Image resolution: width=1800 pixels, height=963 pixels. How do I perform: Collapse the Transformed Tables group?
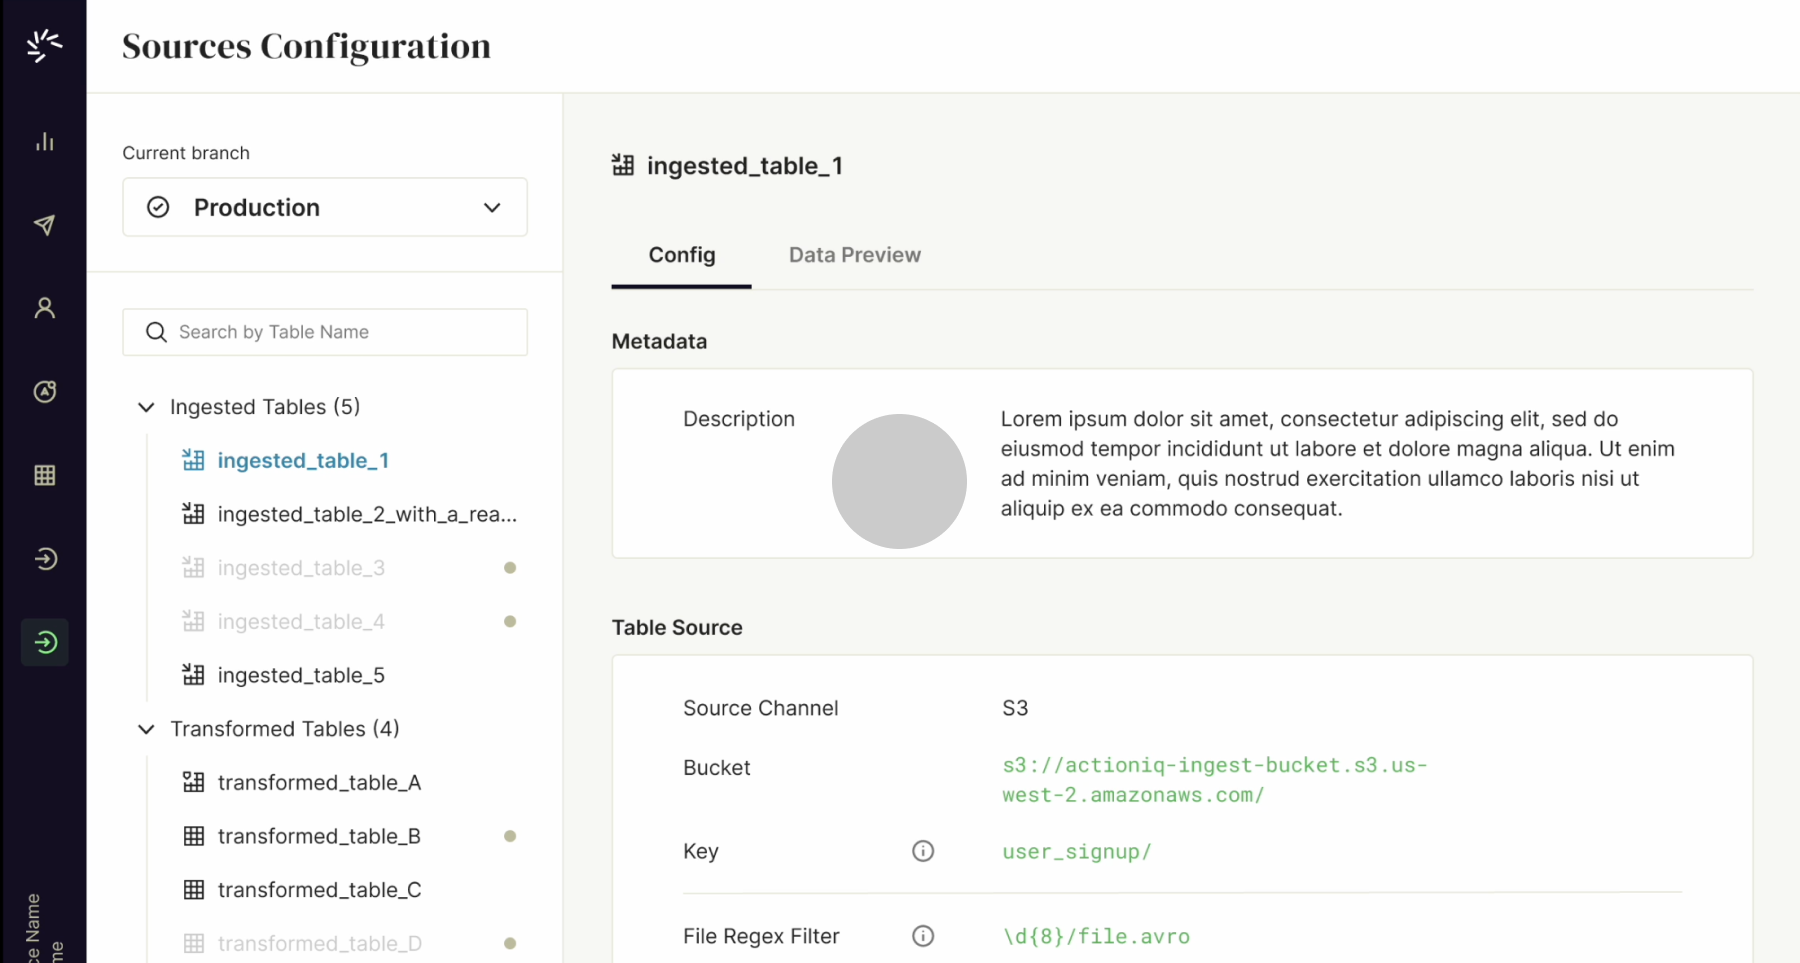pos(146,729)
